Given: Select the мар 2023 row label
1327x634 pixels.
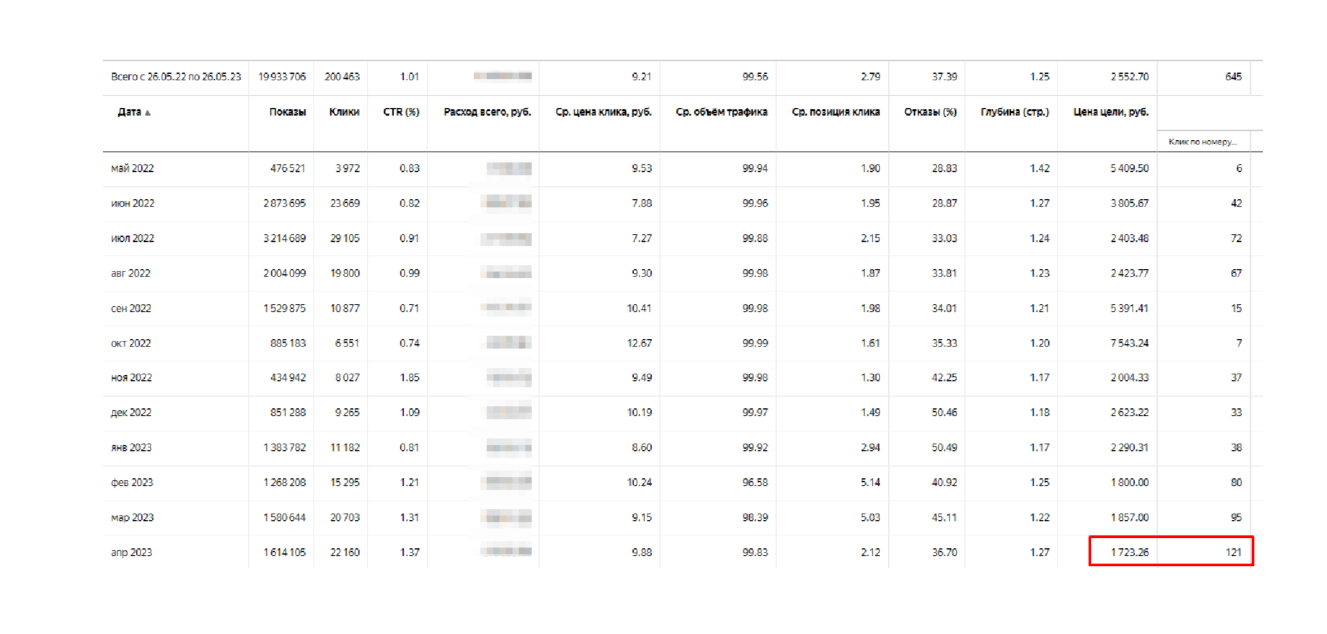Looking at the screenshot, I should pos(132,518).
